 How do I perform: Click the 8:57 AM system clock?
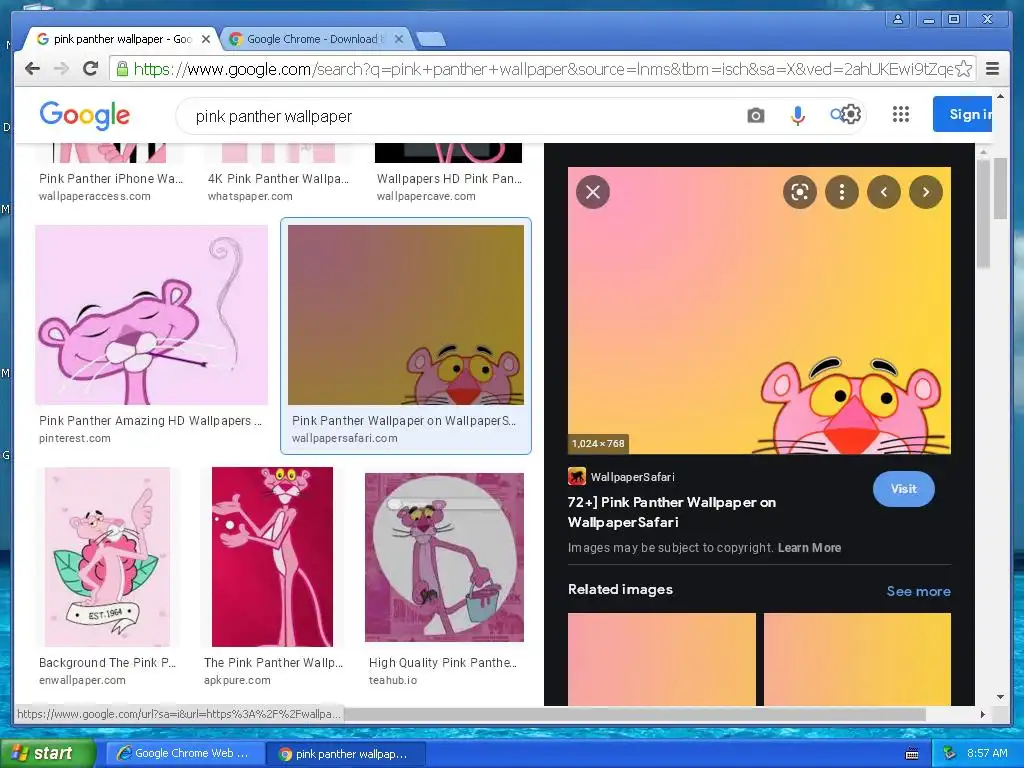point(987,754)
